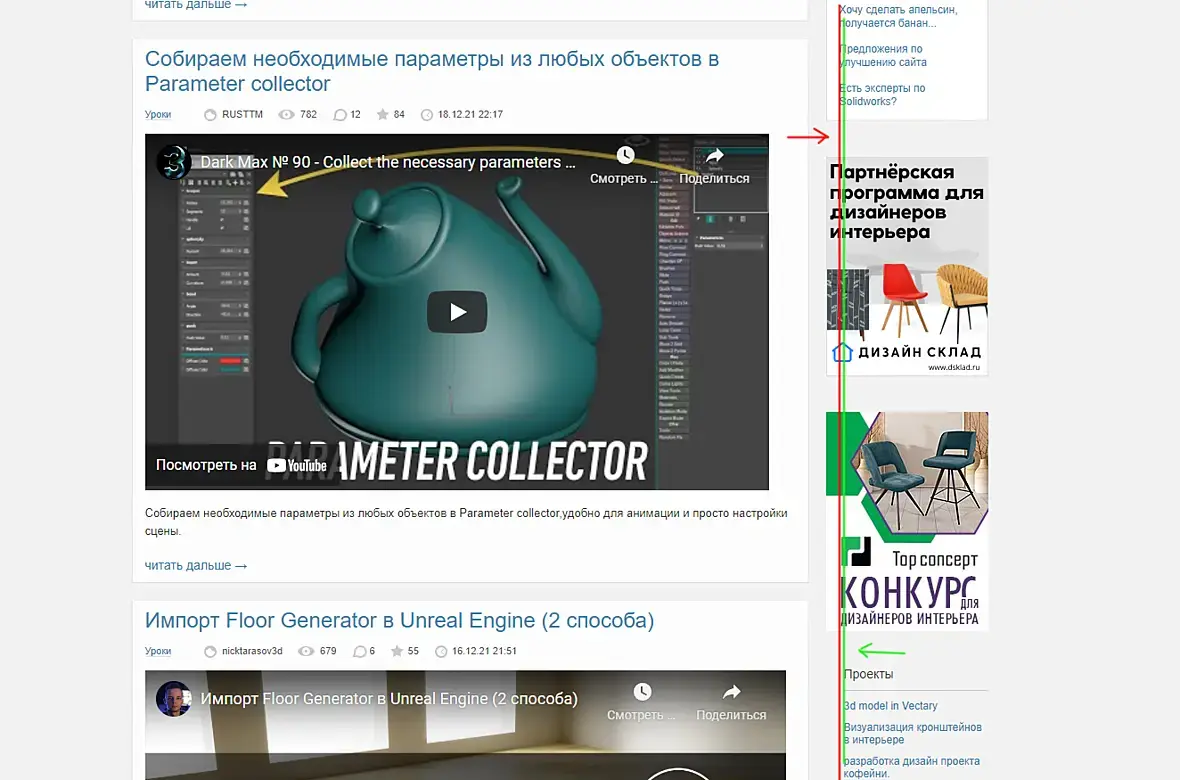This screenshot has height=780, width=1180.
Task: Click views eye icon showing 679
Action: pyautogui.click(x=306, y=651)
